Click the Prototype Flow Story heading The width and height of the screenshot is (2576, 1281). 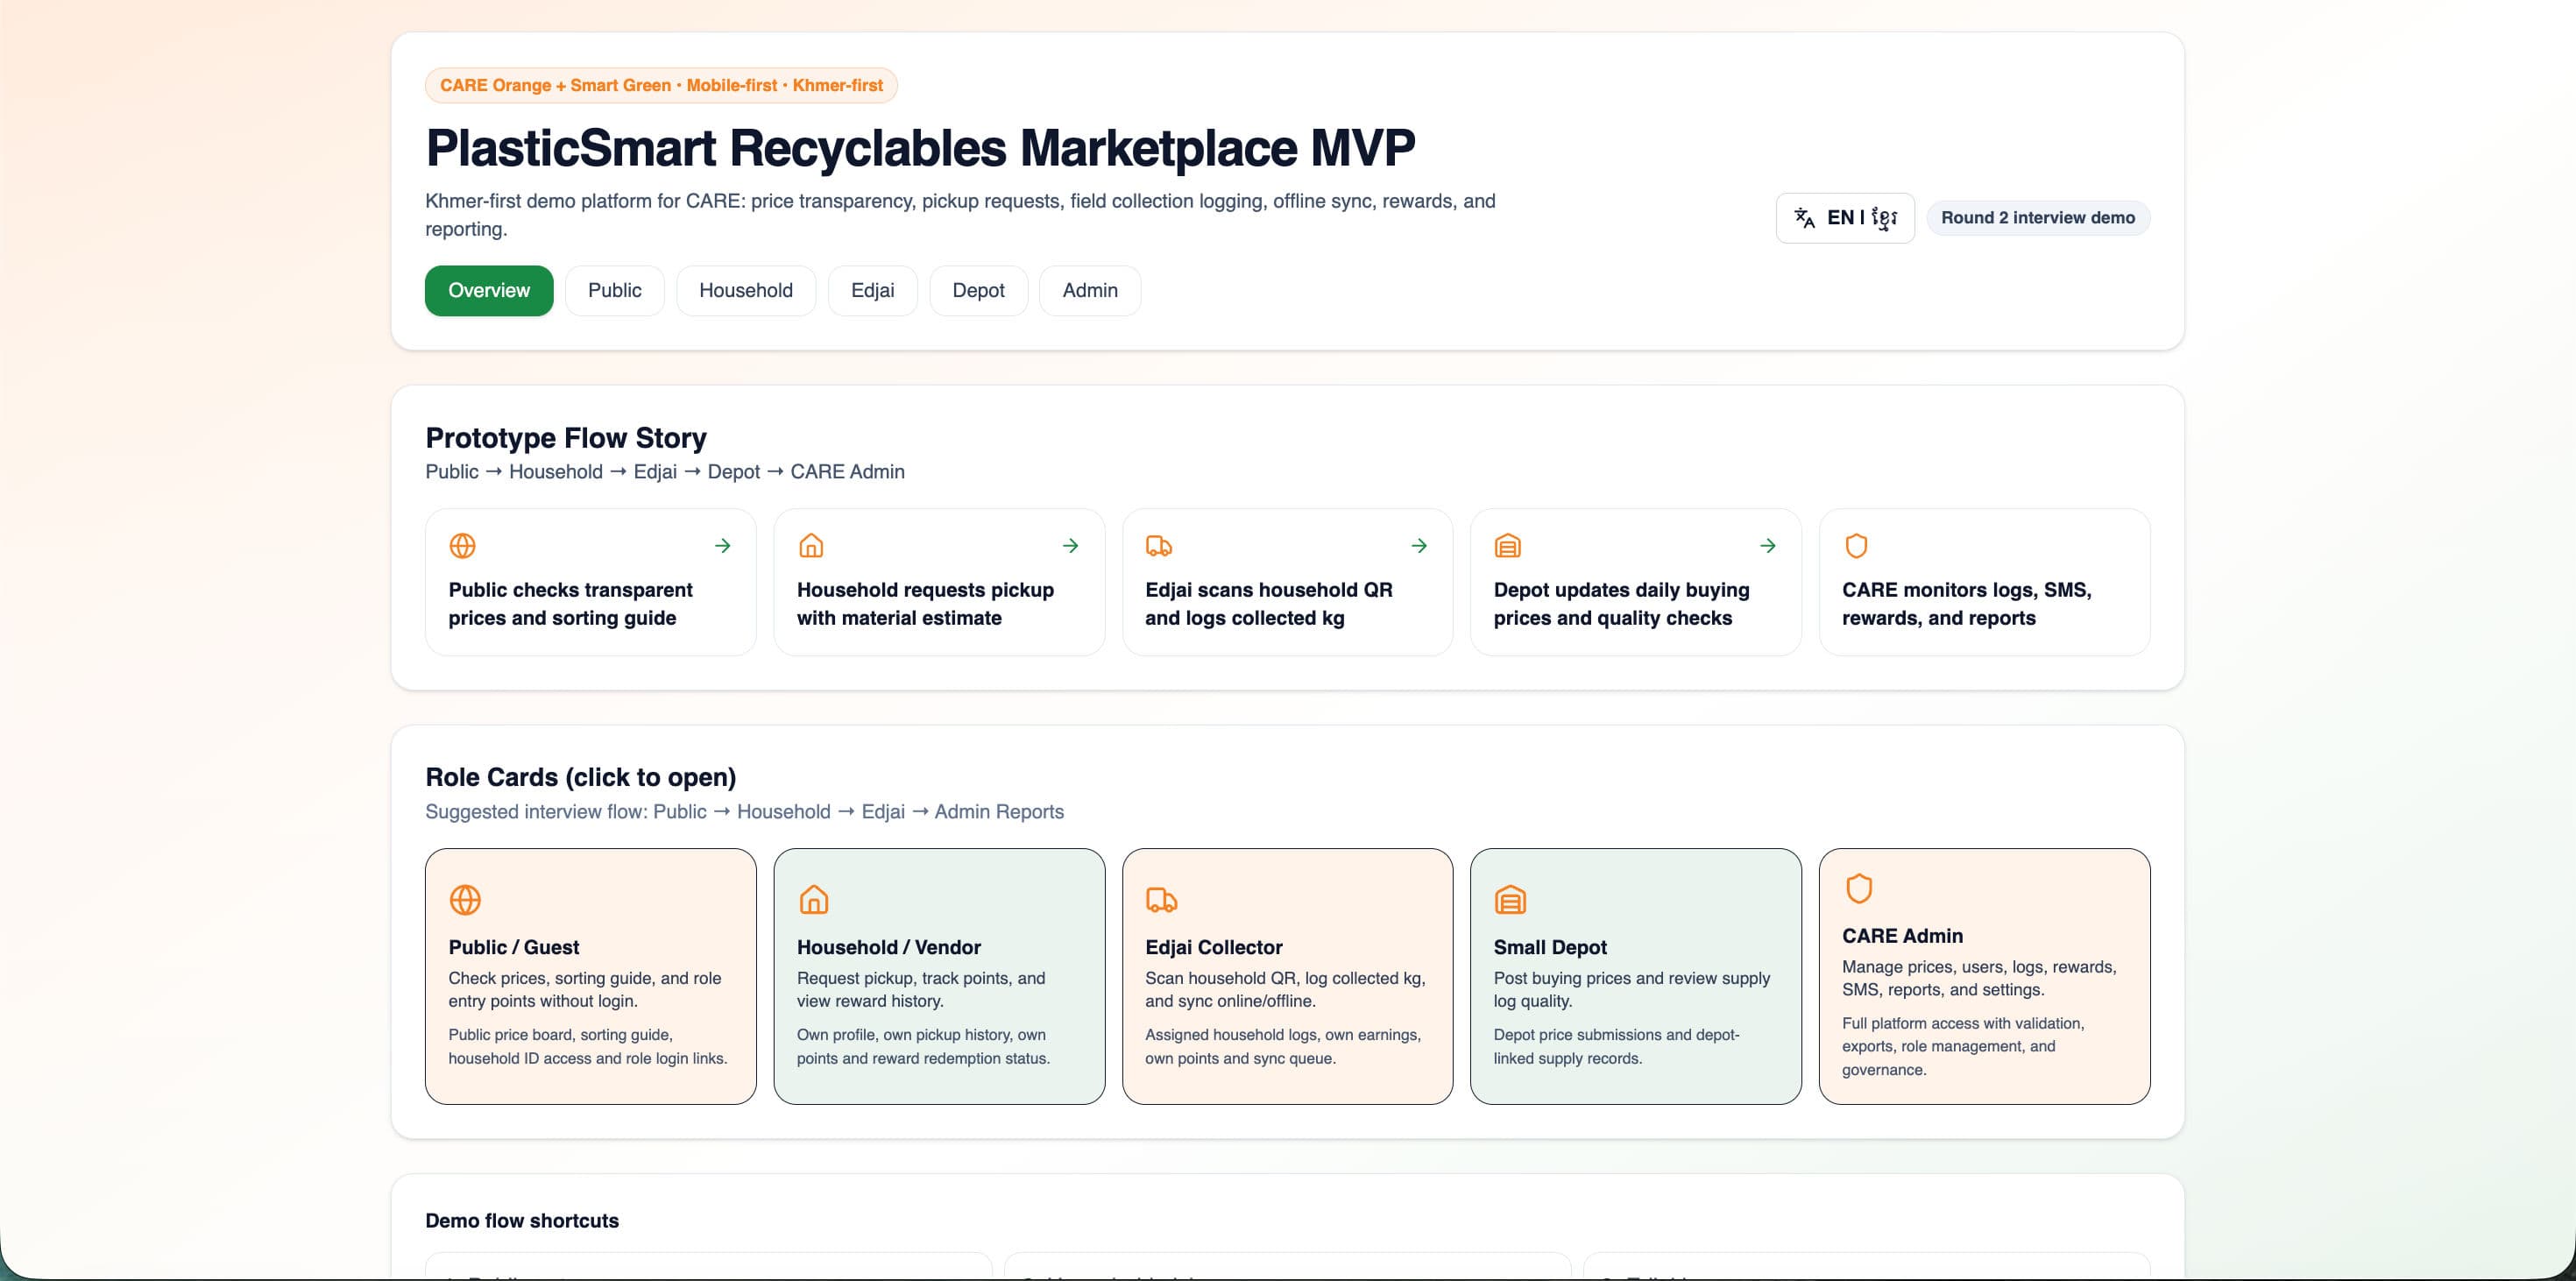click(x=566, y=437)
